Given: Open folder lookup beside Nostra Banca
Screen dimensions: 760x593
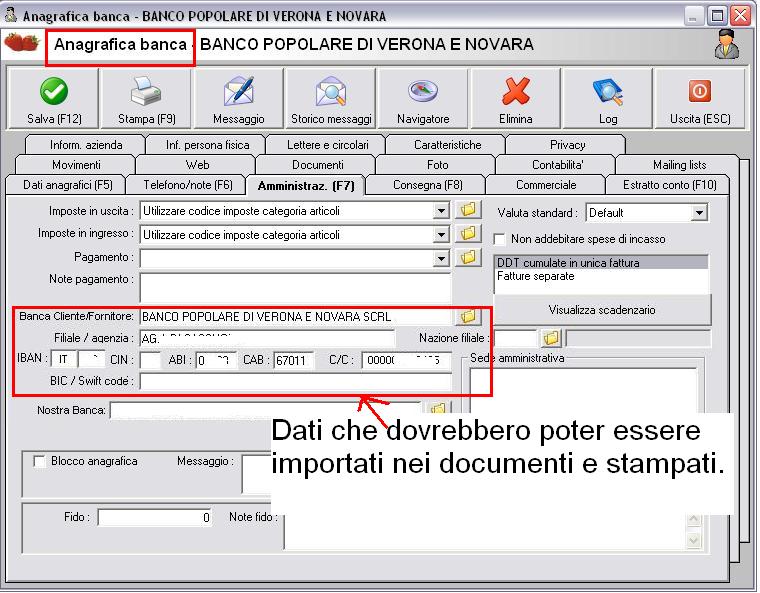Looking at the screenshot, I should 438,408.
